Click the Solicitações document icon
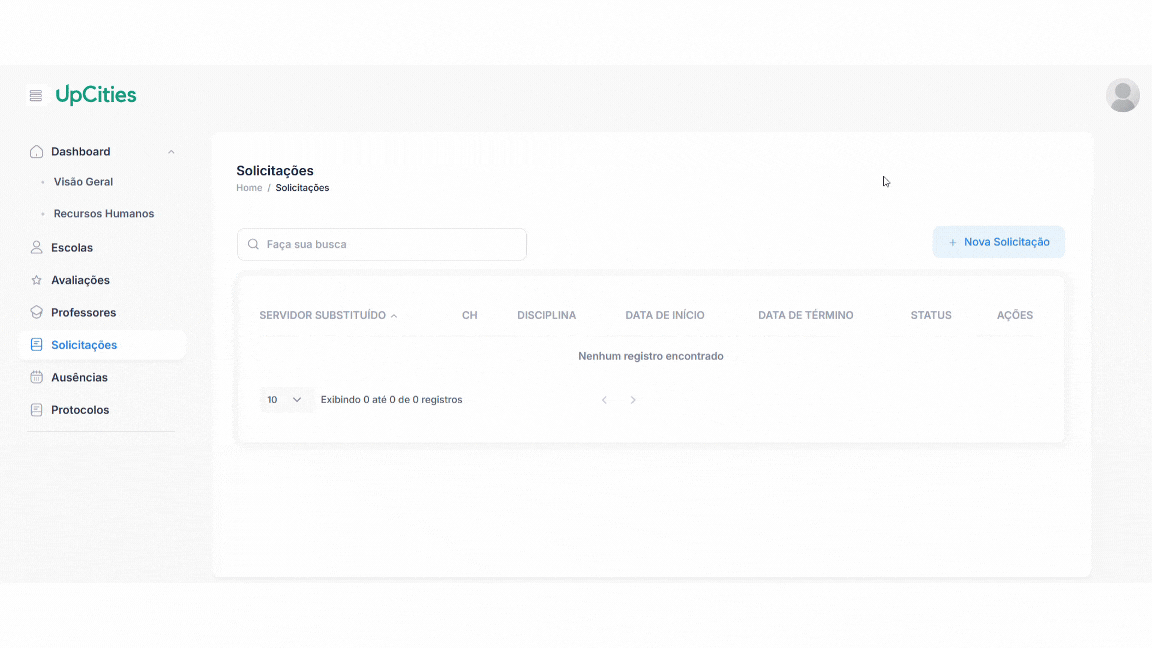 click(x=36, y=345)
